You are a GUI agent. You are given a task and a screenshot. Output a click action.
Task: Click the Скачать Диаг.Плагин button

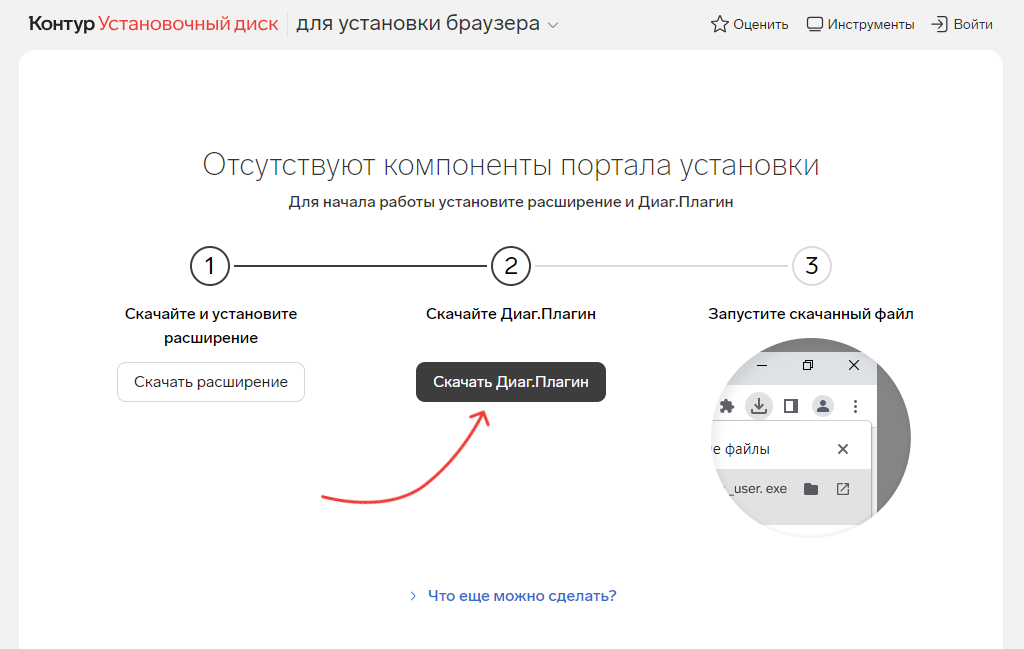point(511,382)
